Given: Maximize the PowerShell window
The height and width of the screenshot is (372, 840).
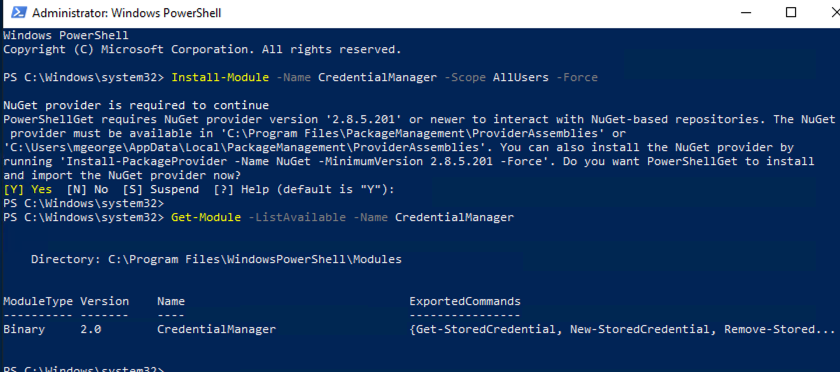Looking at the screenshot, I should coord(791,12).
